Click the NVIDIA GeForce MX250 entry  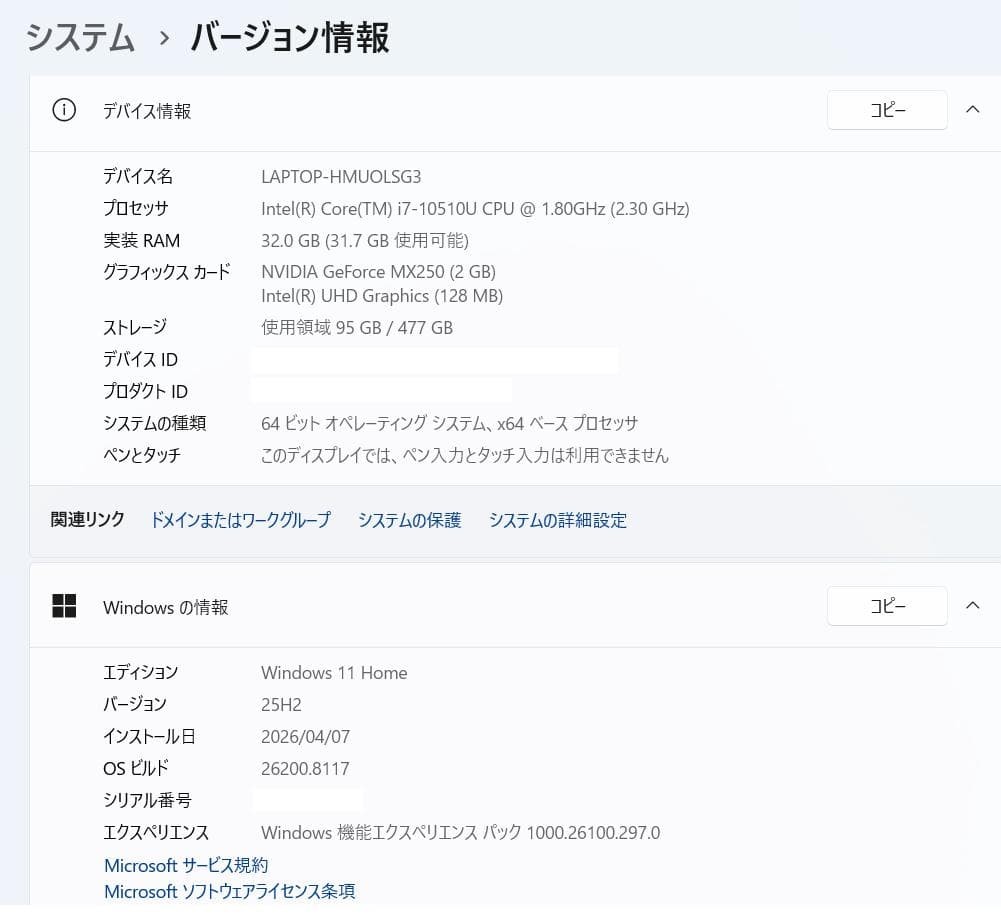click(379, 272)
